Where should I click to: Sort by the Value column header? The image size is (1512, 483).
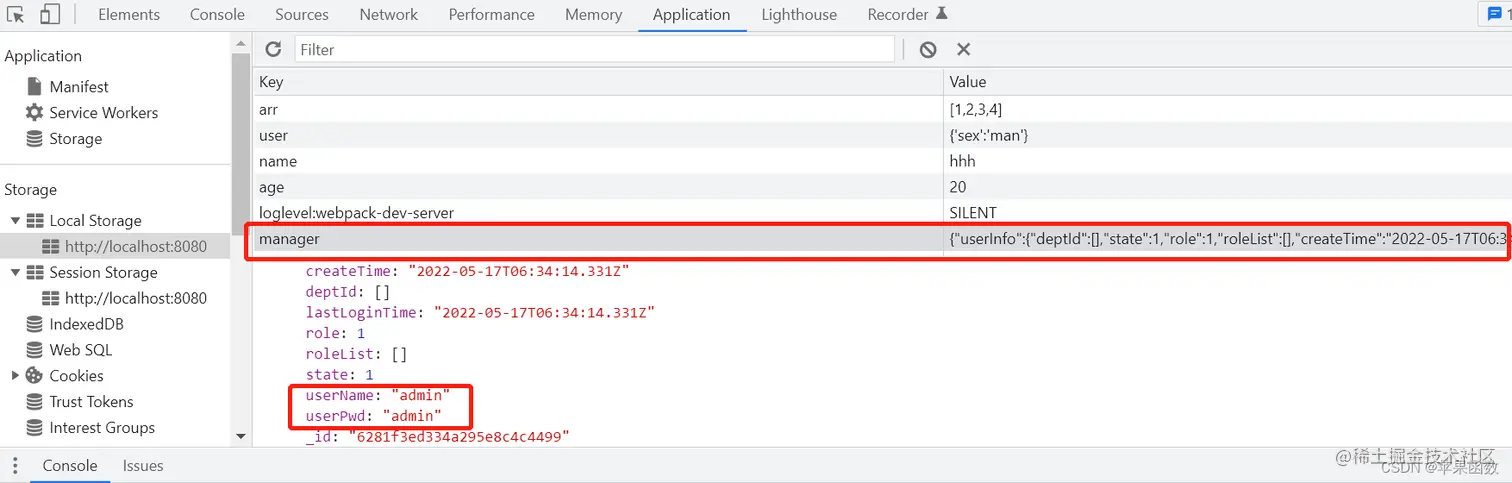(1227, 82)
